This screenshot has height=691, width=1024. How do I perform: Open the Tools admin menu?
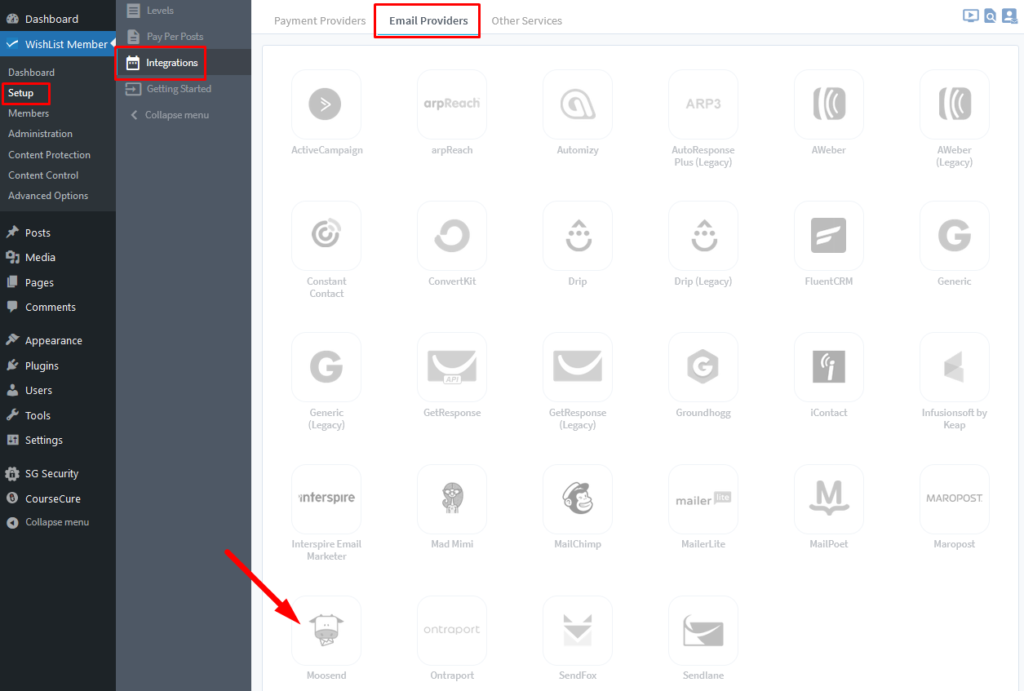[57, 415]
